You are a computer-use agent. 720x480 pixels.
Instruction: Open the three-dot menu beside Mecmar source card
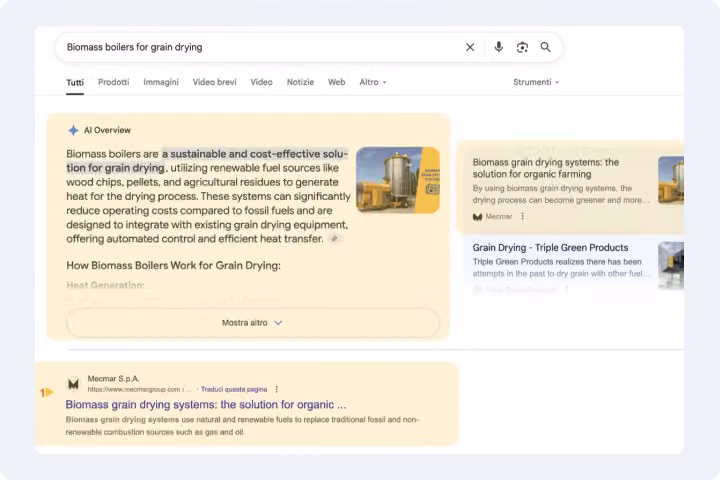pyautogui.click(x=523, y=216)
